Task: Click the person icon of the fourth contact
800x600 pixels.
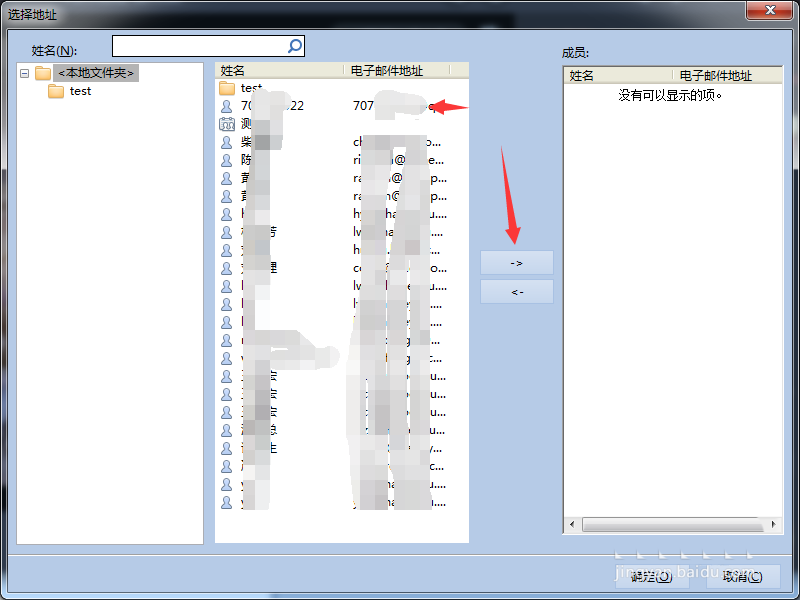Action: [226, 160]
